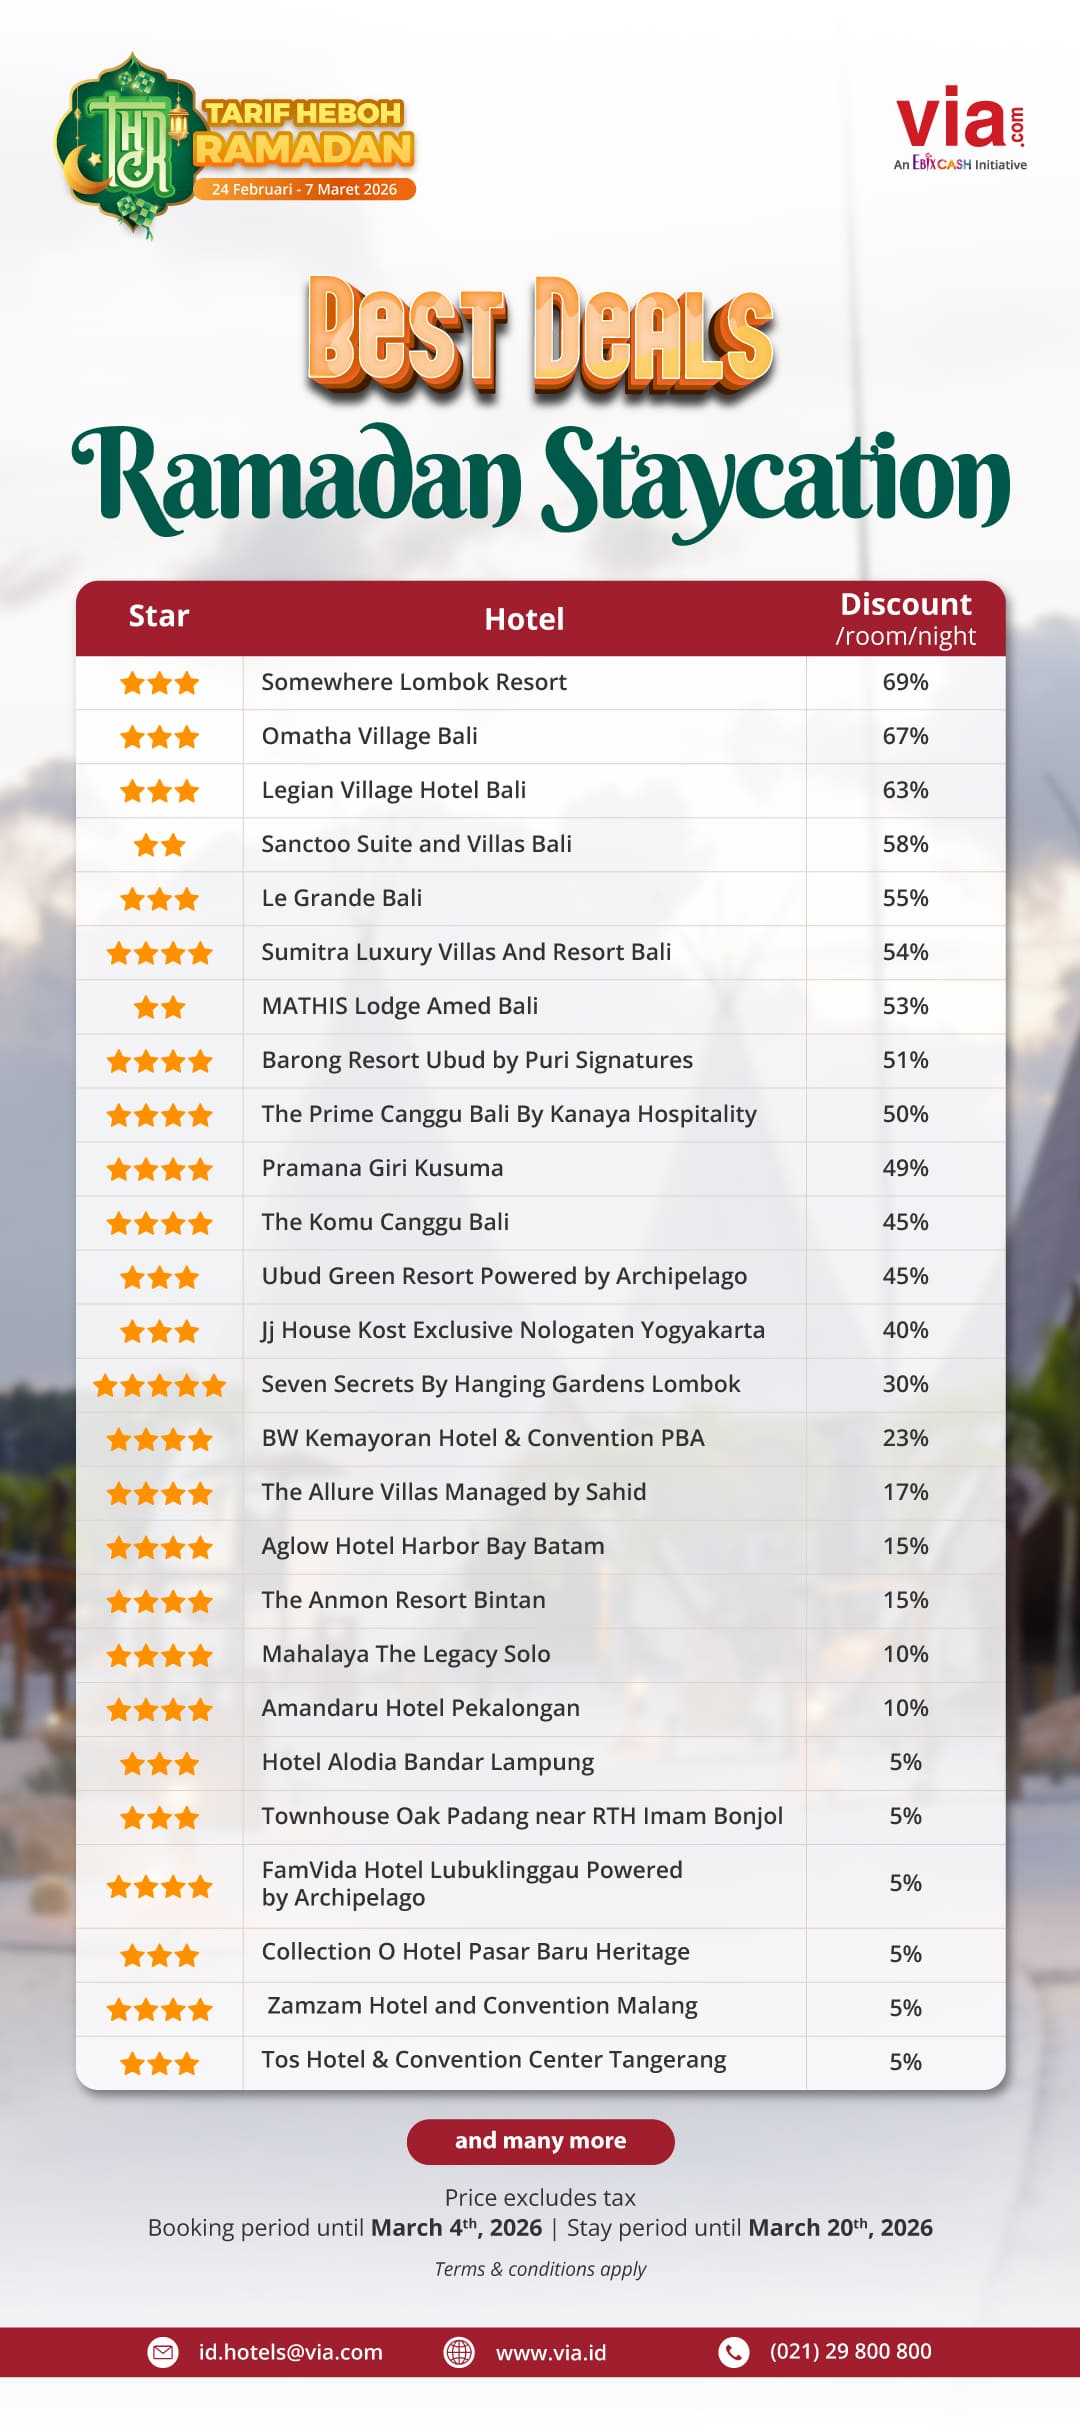
Task: Click two-star rating beside Sanctoo Suite
Action: tap(159, 845)
